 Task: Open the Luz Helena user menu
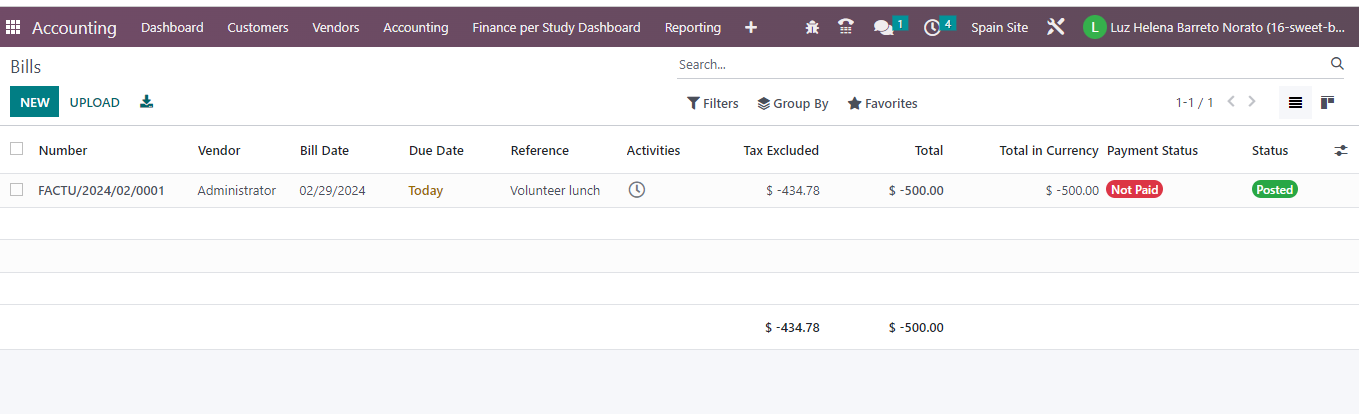pos(1214,28)
